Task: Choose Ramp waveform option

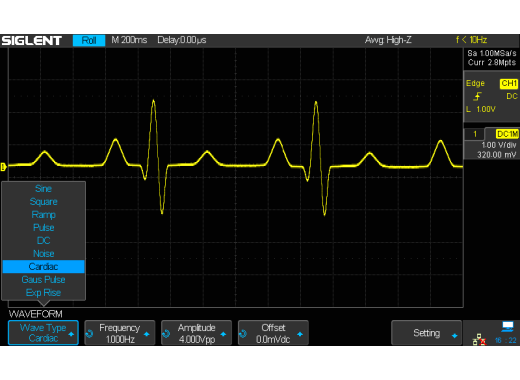Action: pyautogui.click(x=43, y=215)
